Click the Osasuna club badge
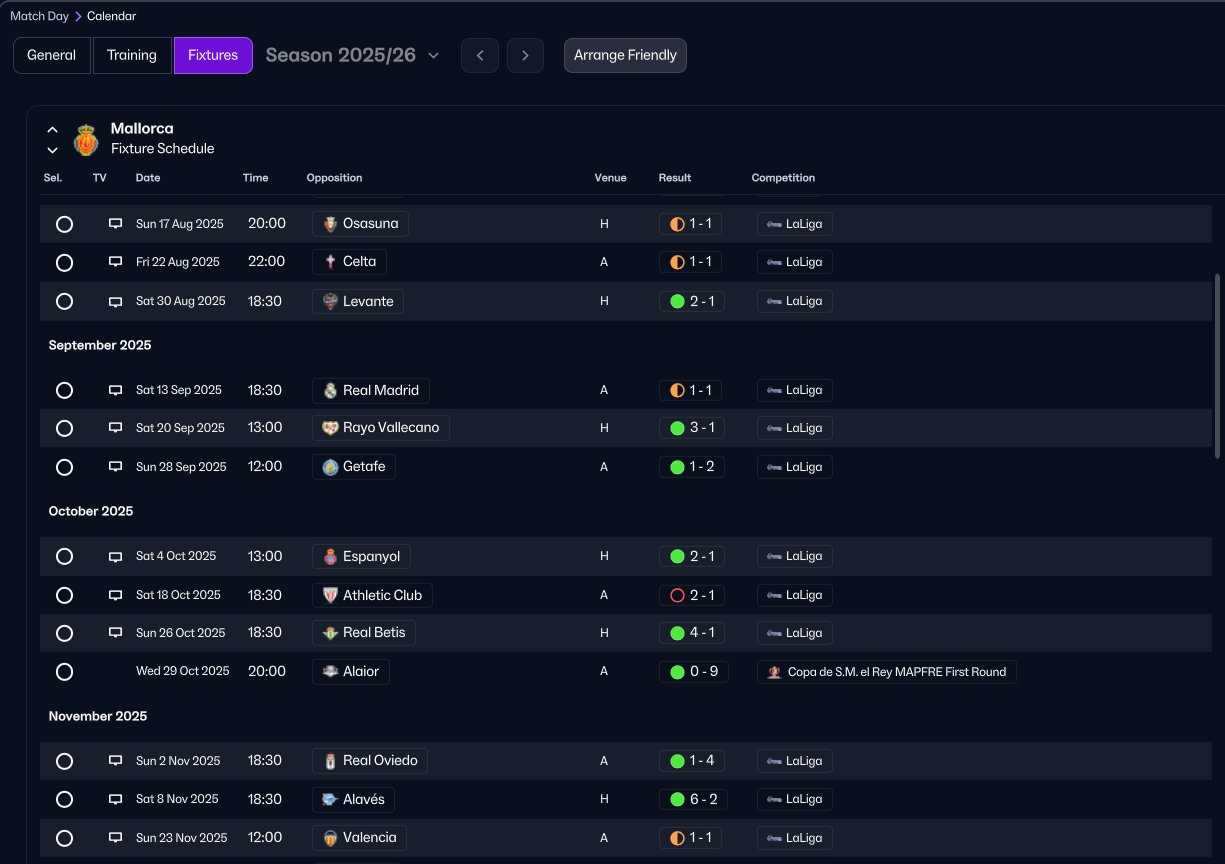 330,224
